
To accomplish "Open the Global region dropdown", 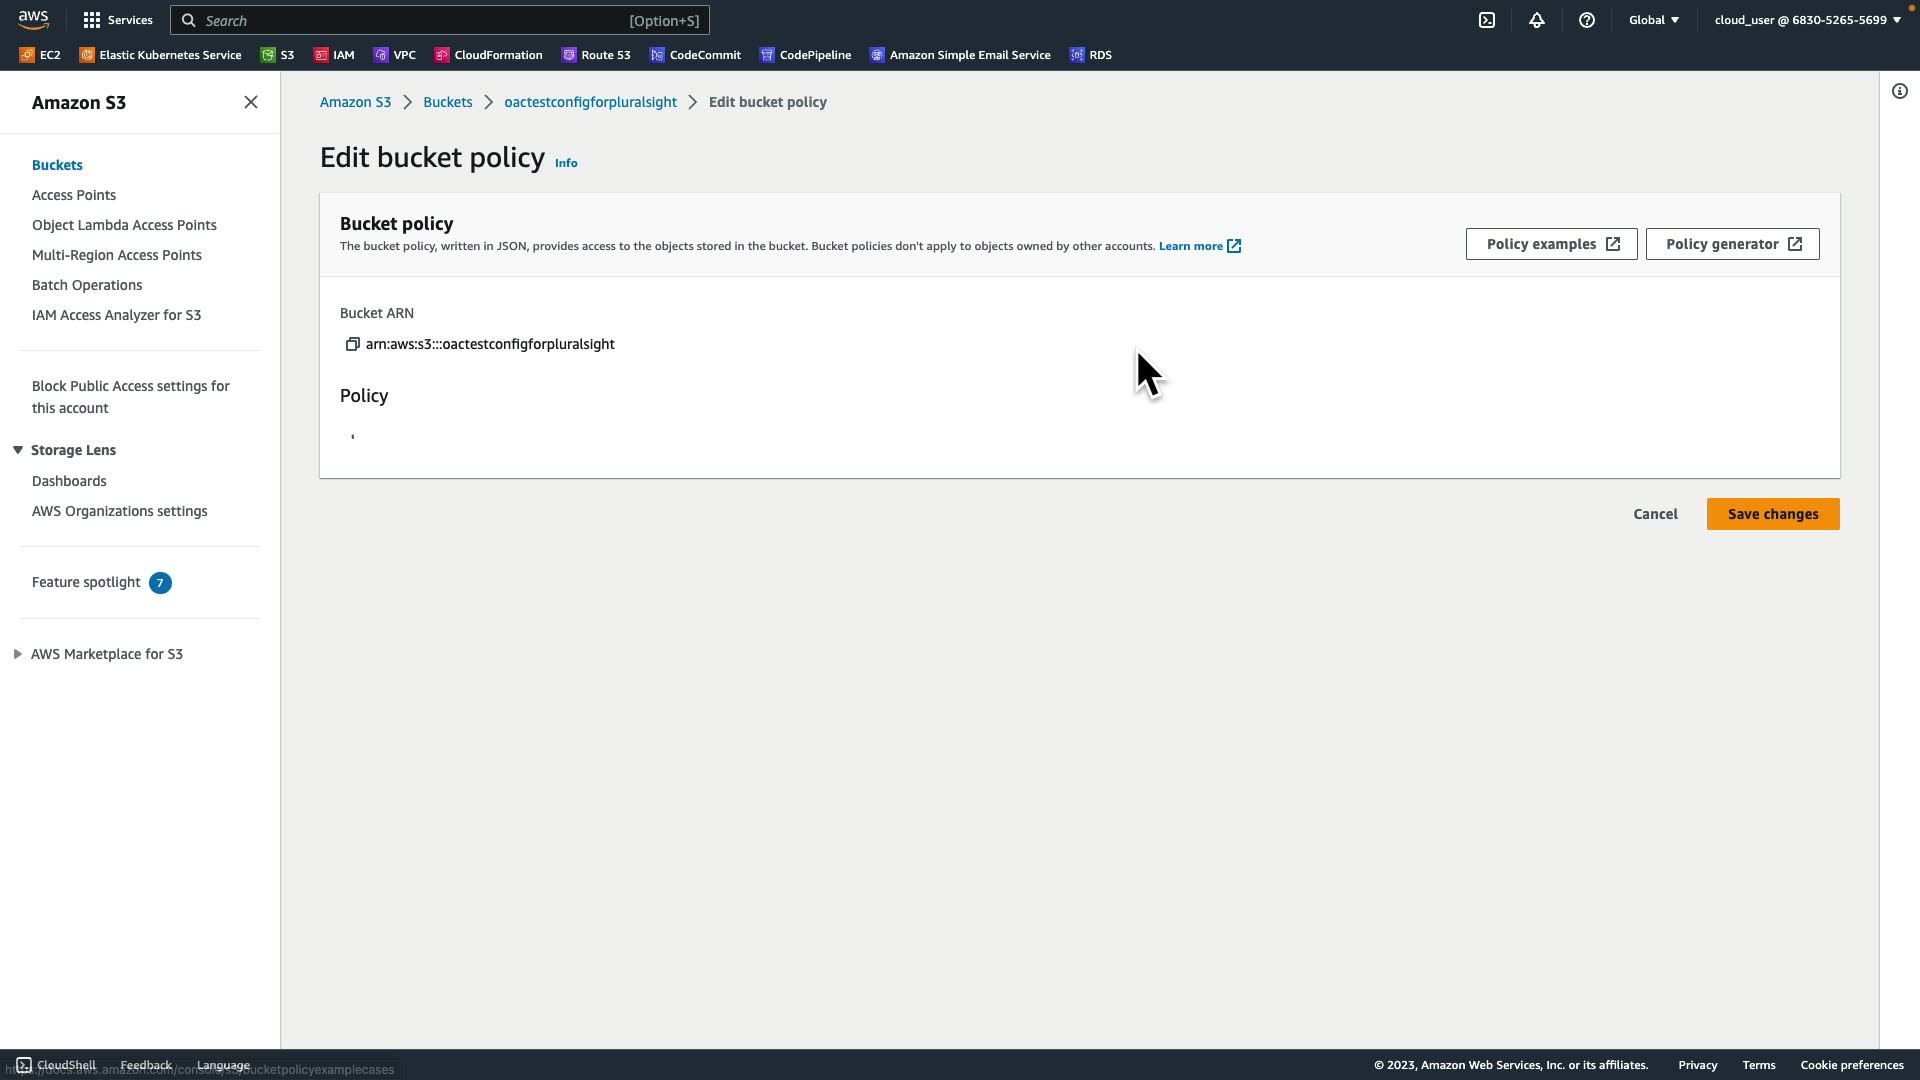I will click(x=1653, y=20).
